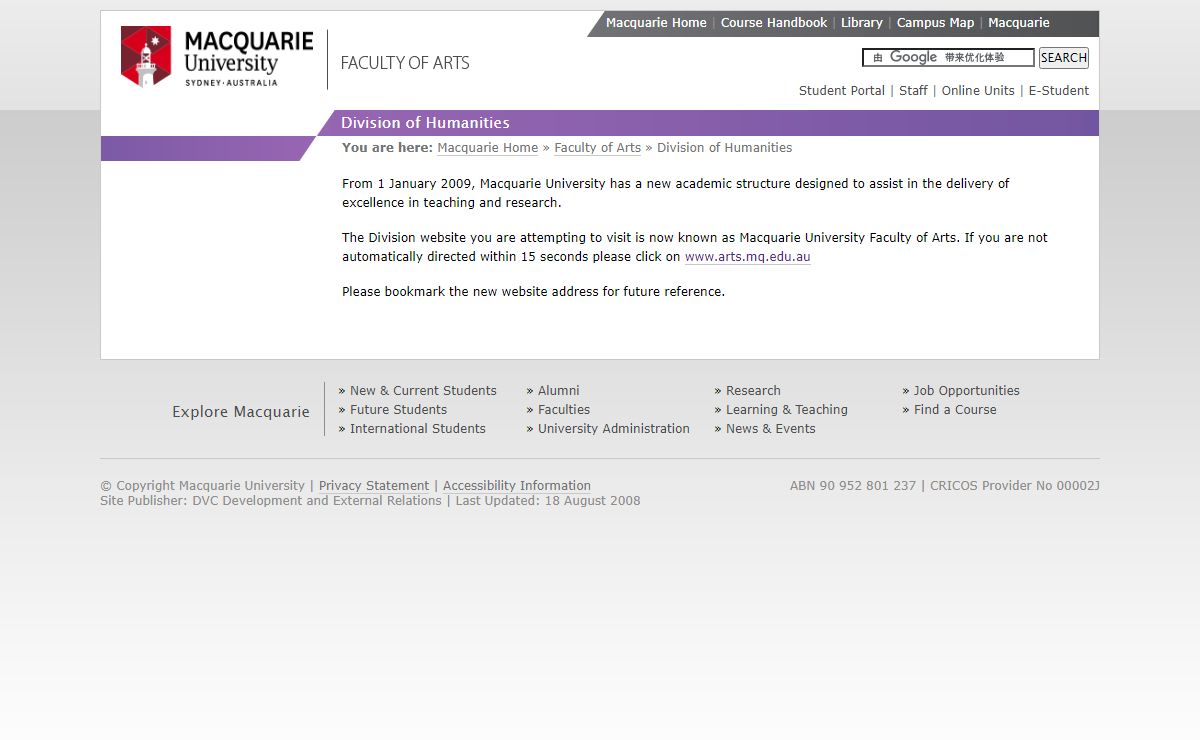Visit the Staff link
The image size is (1200, 740).
[x=913, y=91]
